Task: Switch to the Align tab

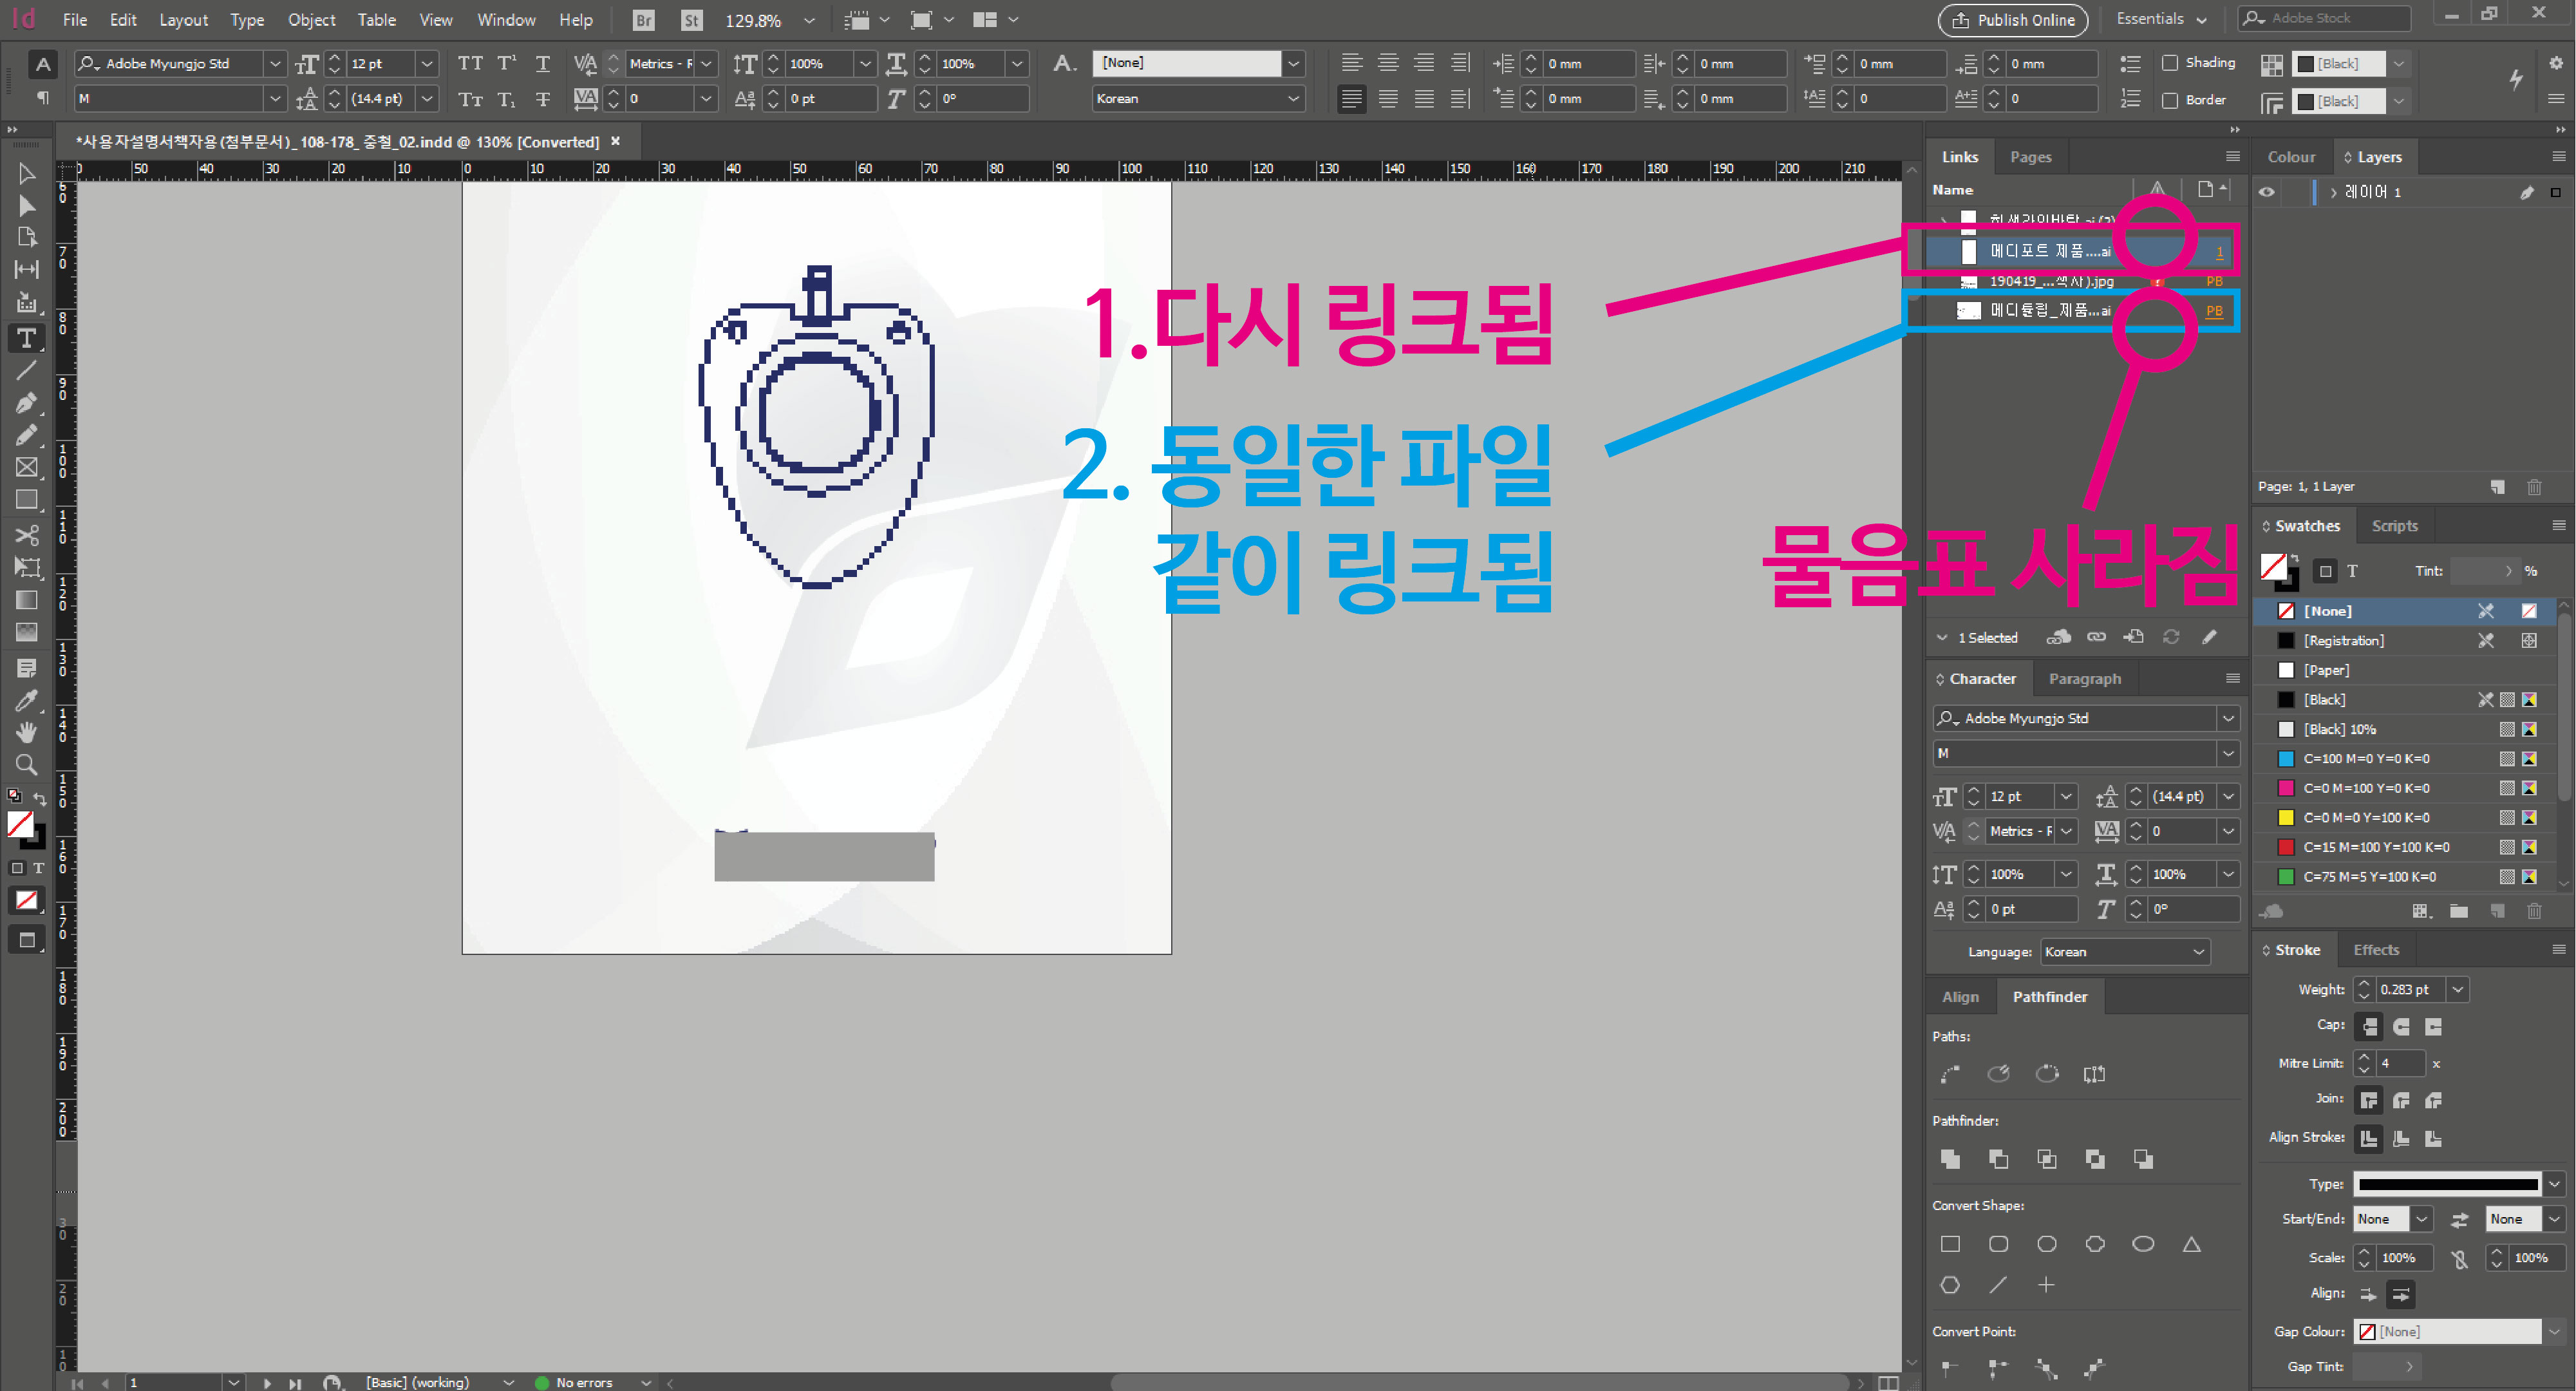Action: [1960, 997]
